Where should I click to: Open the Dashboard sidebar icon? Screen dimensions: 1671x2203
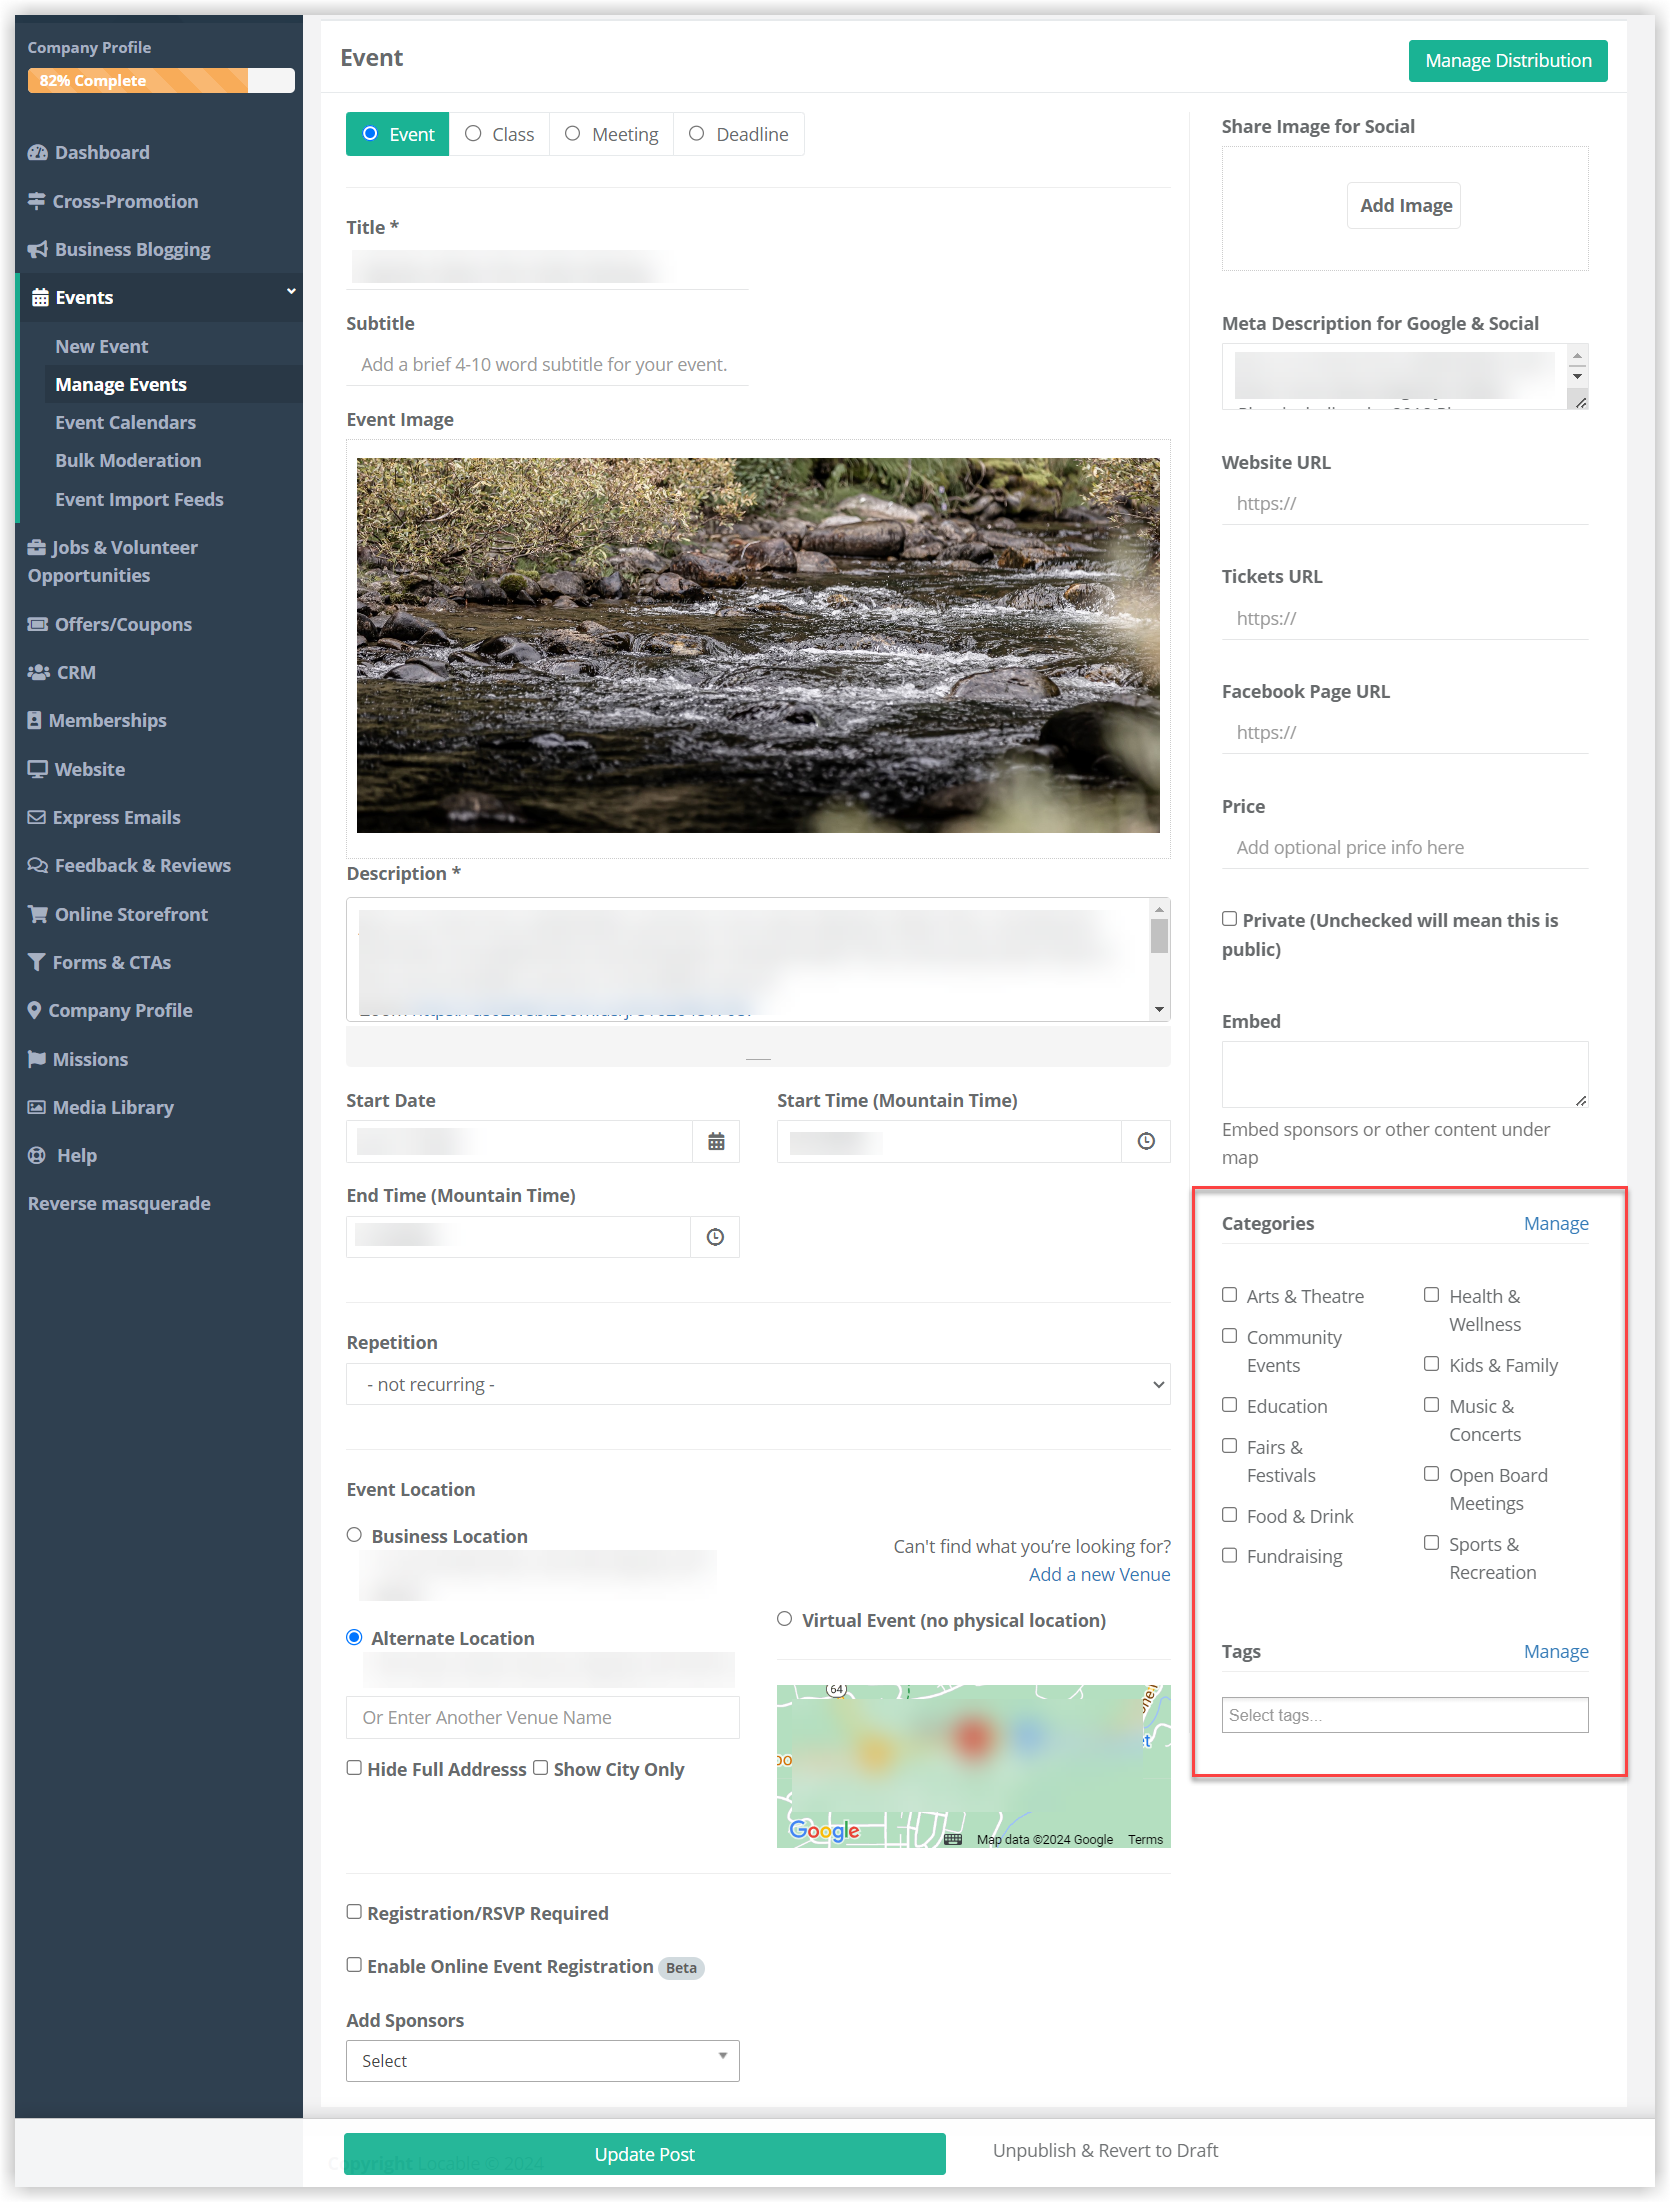point(38,152)
